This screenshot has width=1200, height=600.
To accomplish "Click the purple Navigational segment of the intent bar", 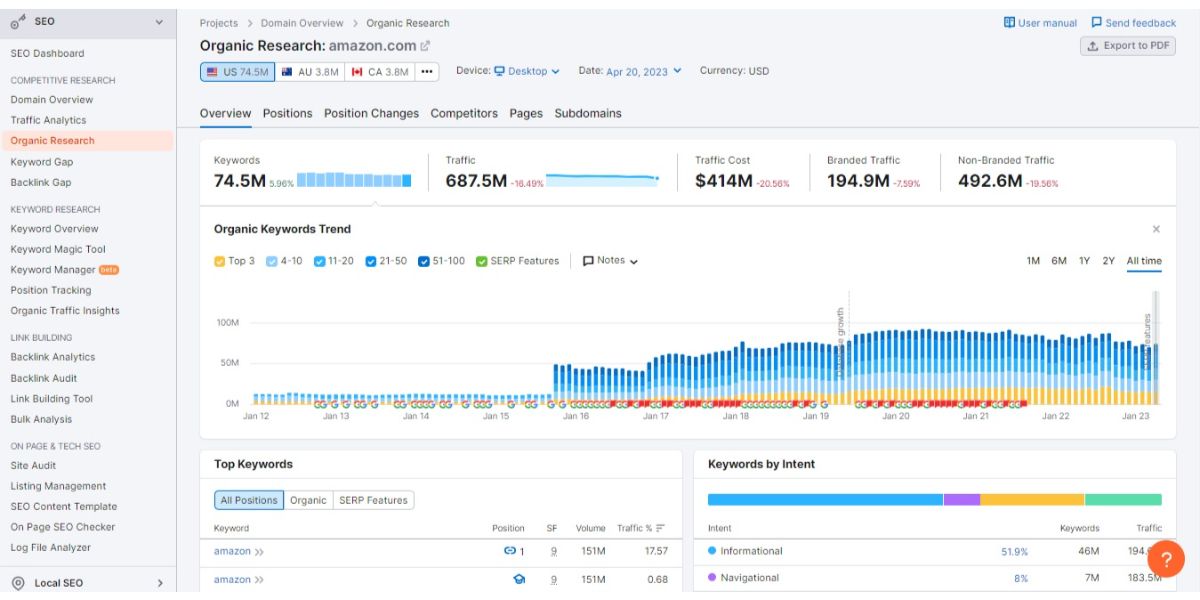I will 960,497.
